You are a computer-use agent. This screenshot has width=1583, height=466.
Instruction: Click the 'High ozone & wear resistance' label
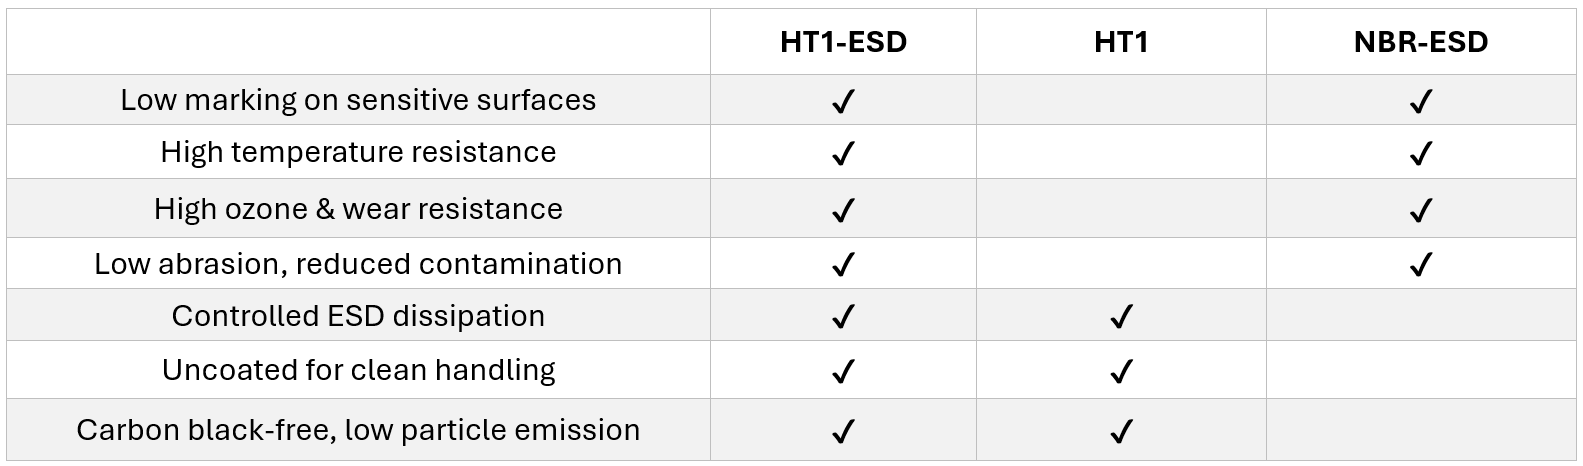point(358,209)
